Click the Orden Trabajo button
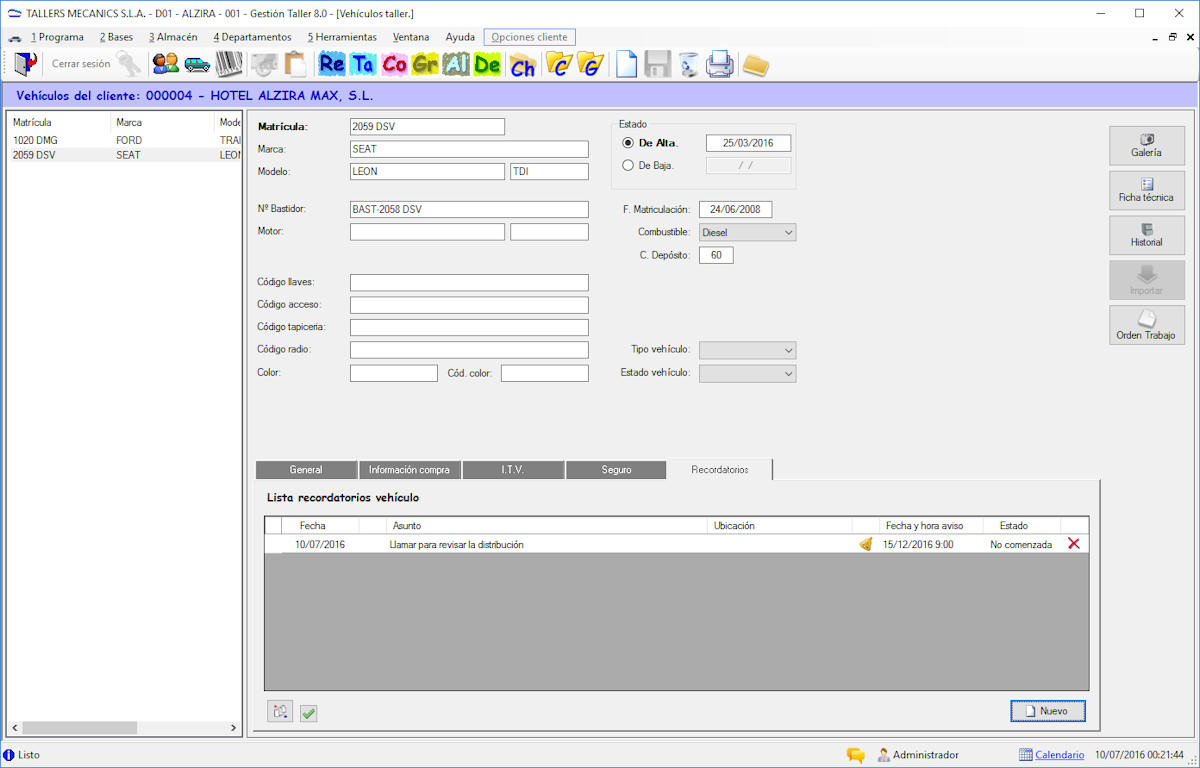The height and width of the screenshot is (768, 1200). click(1147, 325)
